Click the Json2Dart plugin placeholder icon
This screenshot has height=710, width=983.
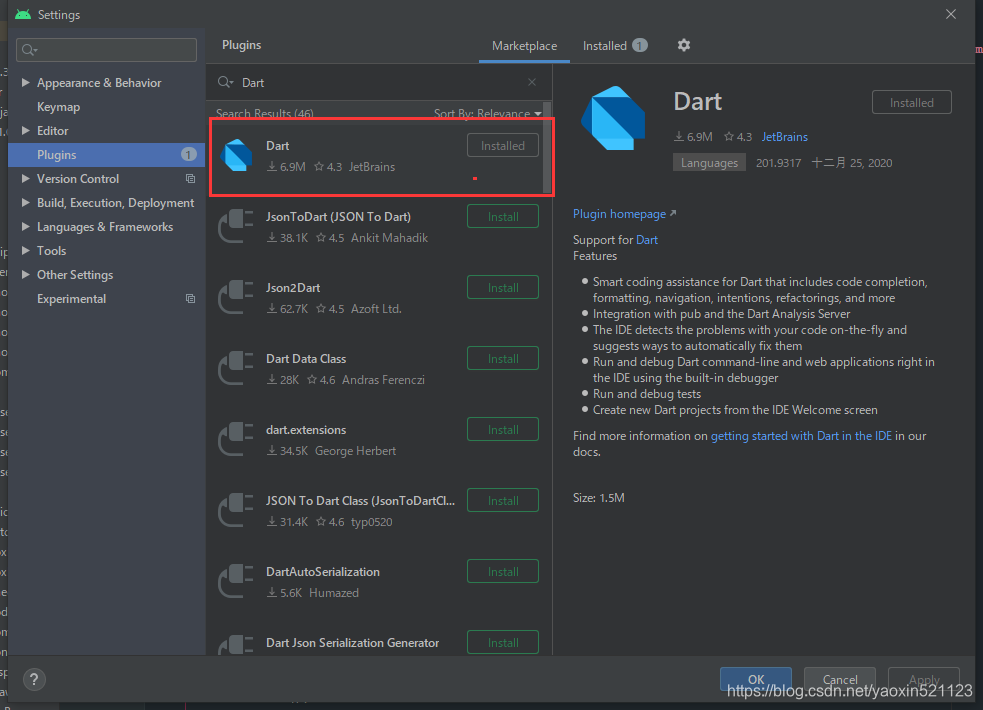pyautogui.click(x=236, y=297)
